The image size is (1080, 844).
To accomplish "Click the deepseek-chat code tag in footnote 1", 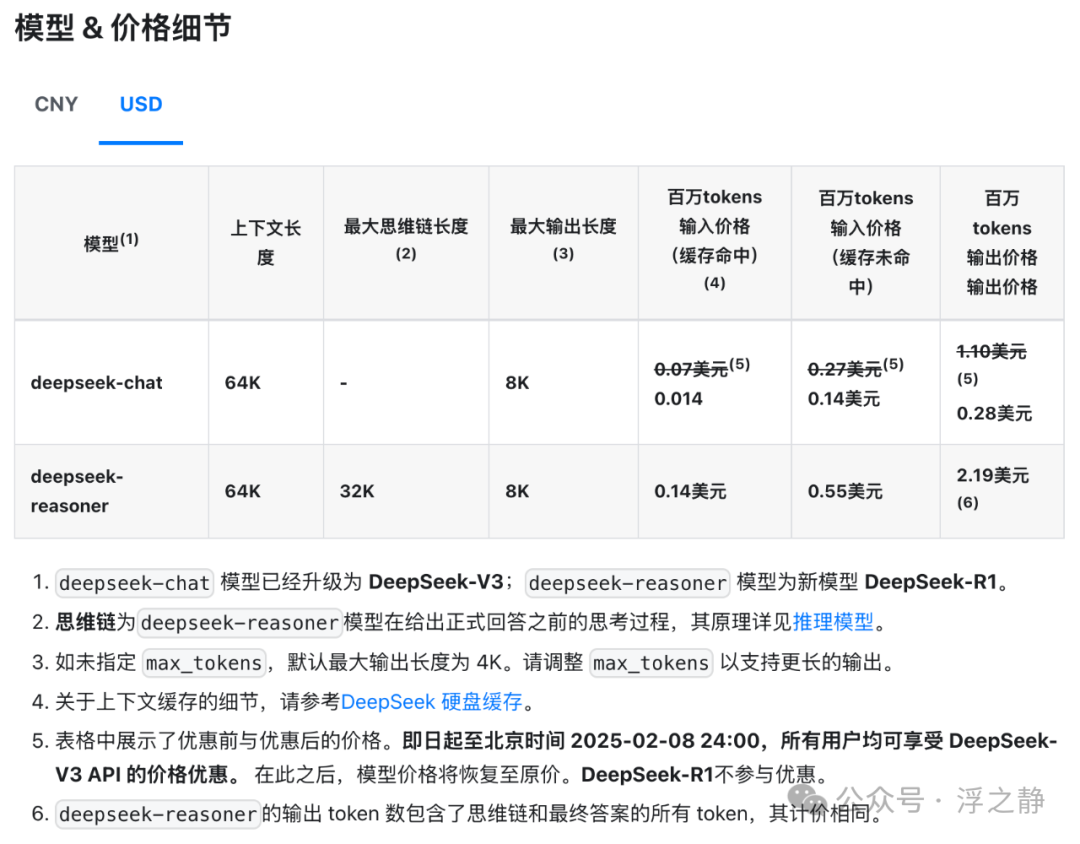I will point(134,583).
